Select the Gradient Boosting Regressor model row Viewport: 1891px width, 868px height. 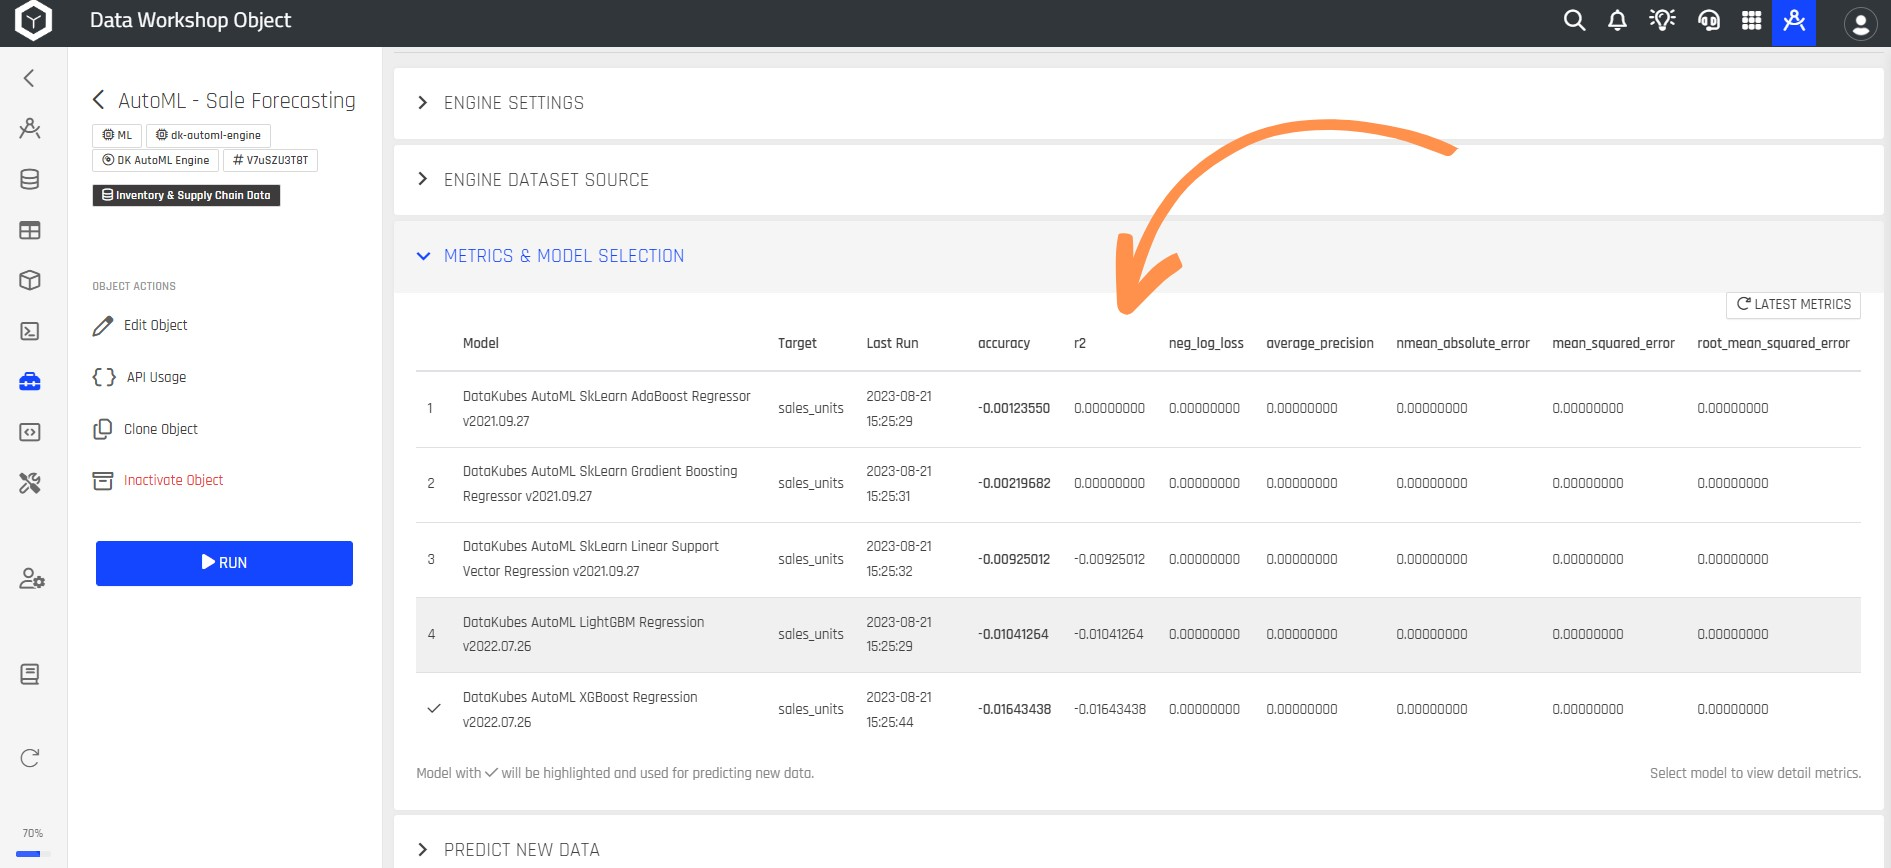(x=1138, y=484)
